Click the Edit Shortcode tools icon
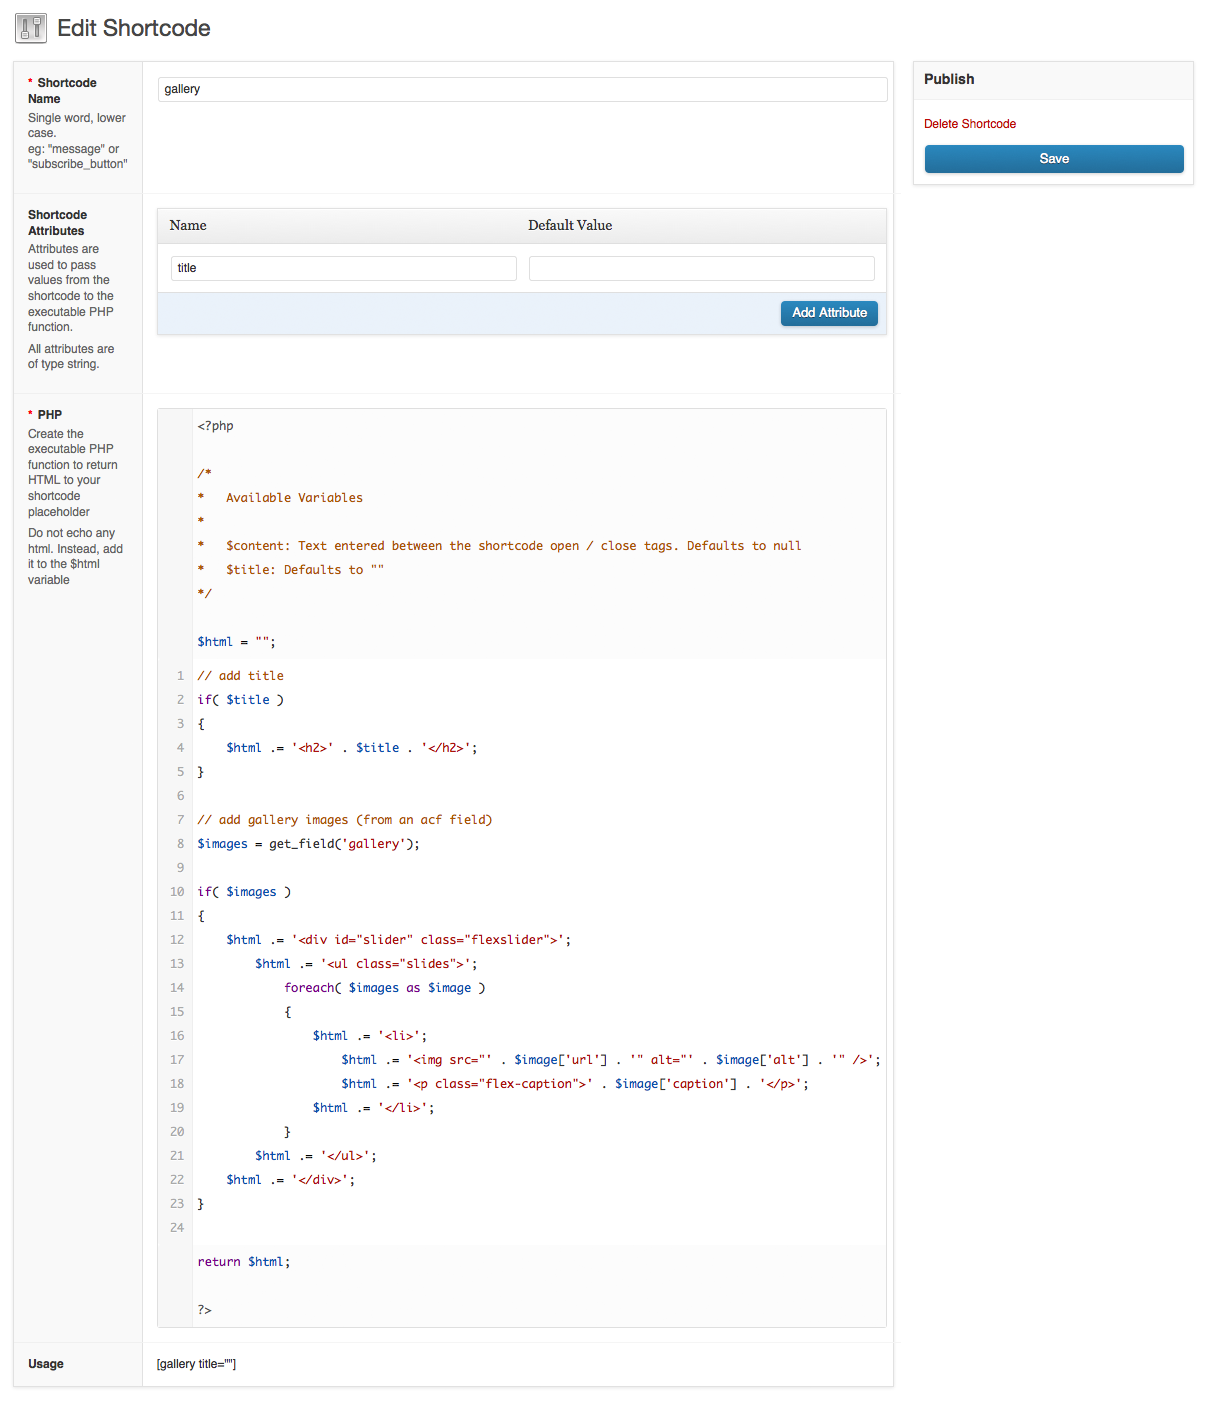Viewport: 1209px width, 1405px height. (31, 28)
